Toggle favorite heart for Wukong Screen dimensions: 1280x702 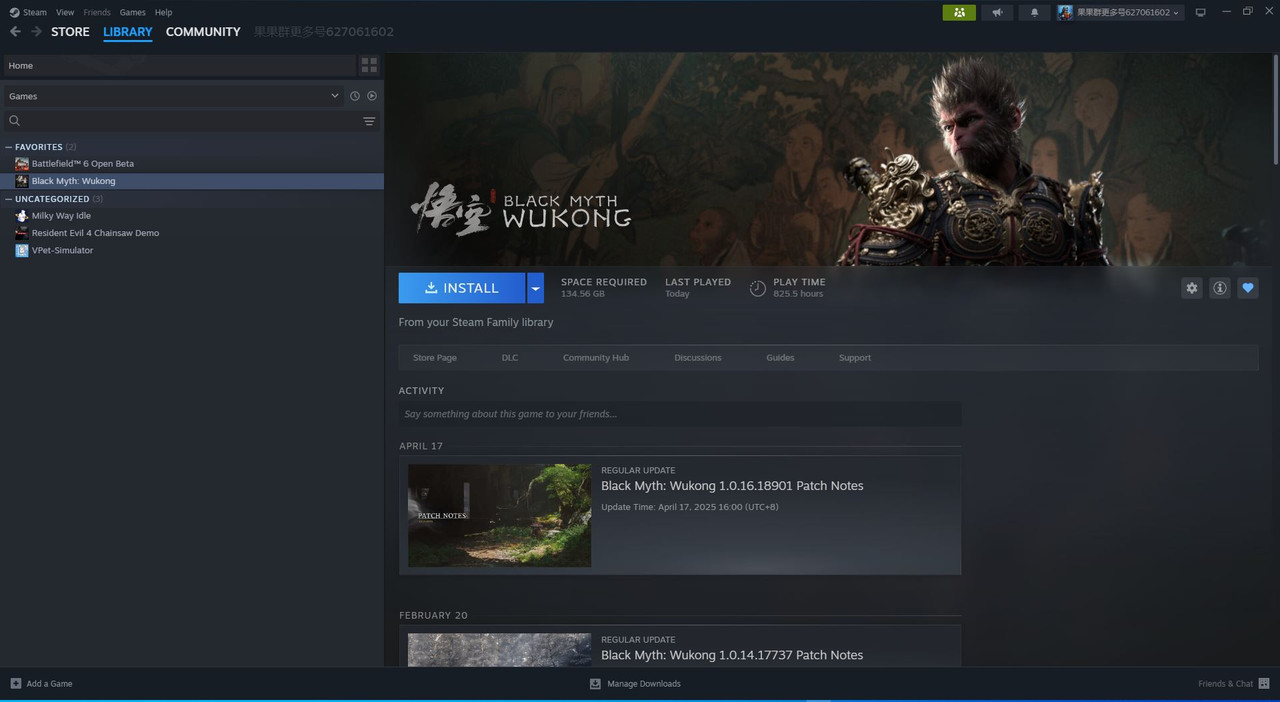click(x=1247, y=288)
